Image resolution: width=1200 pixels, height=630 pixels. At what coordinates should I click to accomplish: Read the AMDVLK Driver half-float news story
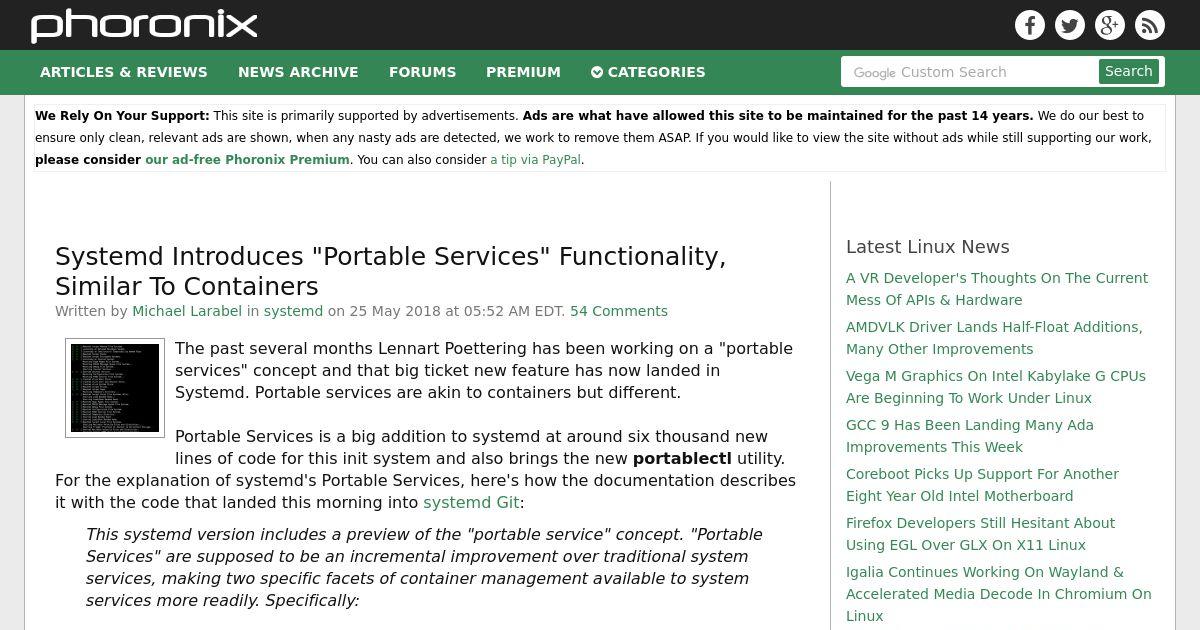[994, 338]
